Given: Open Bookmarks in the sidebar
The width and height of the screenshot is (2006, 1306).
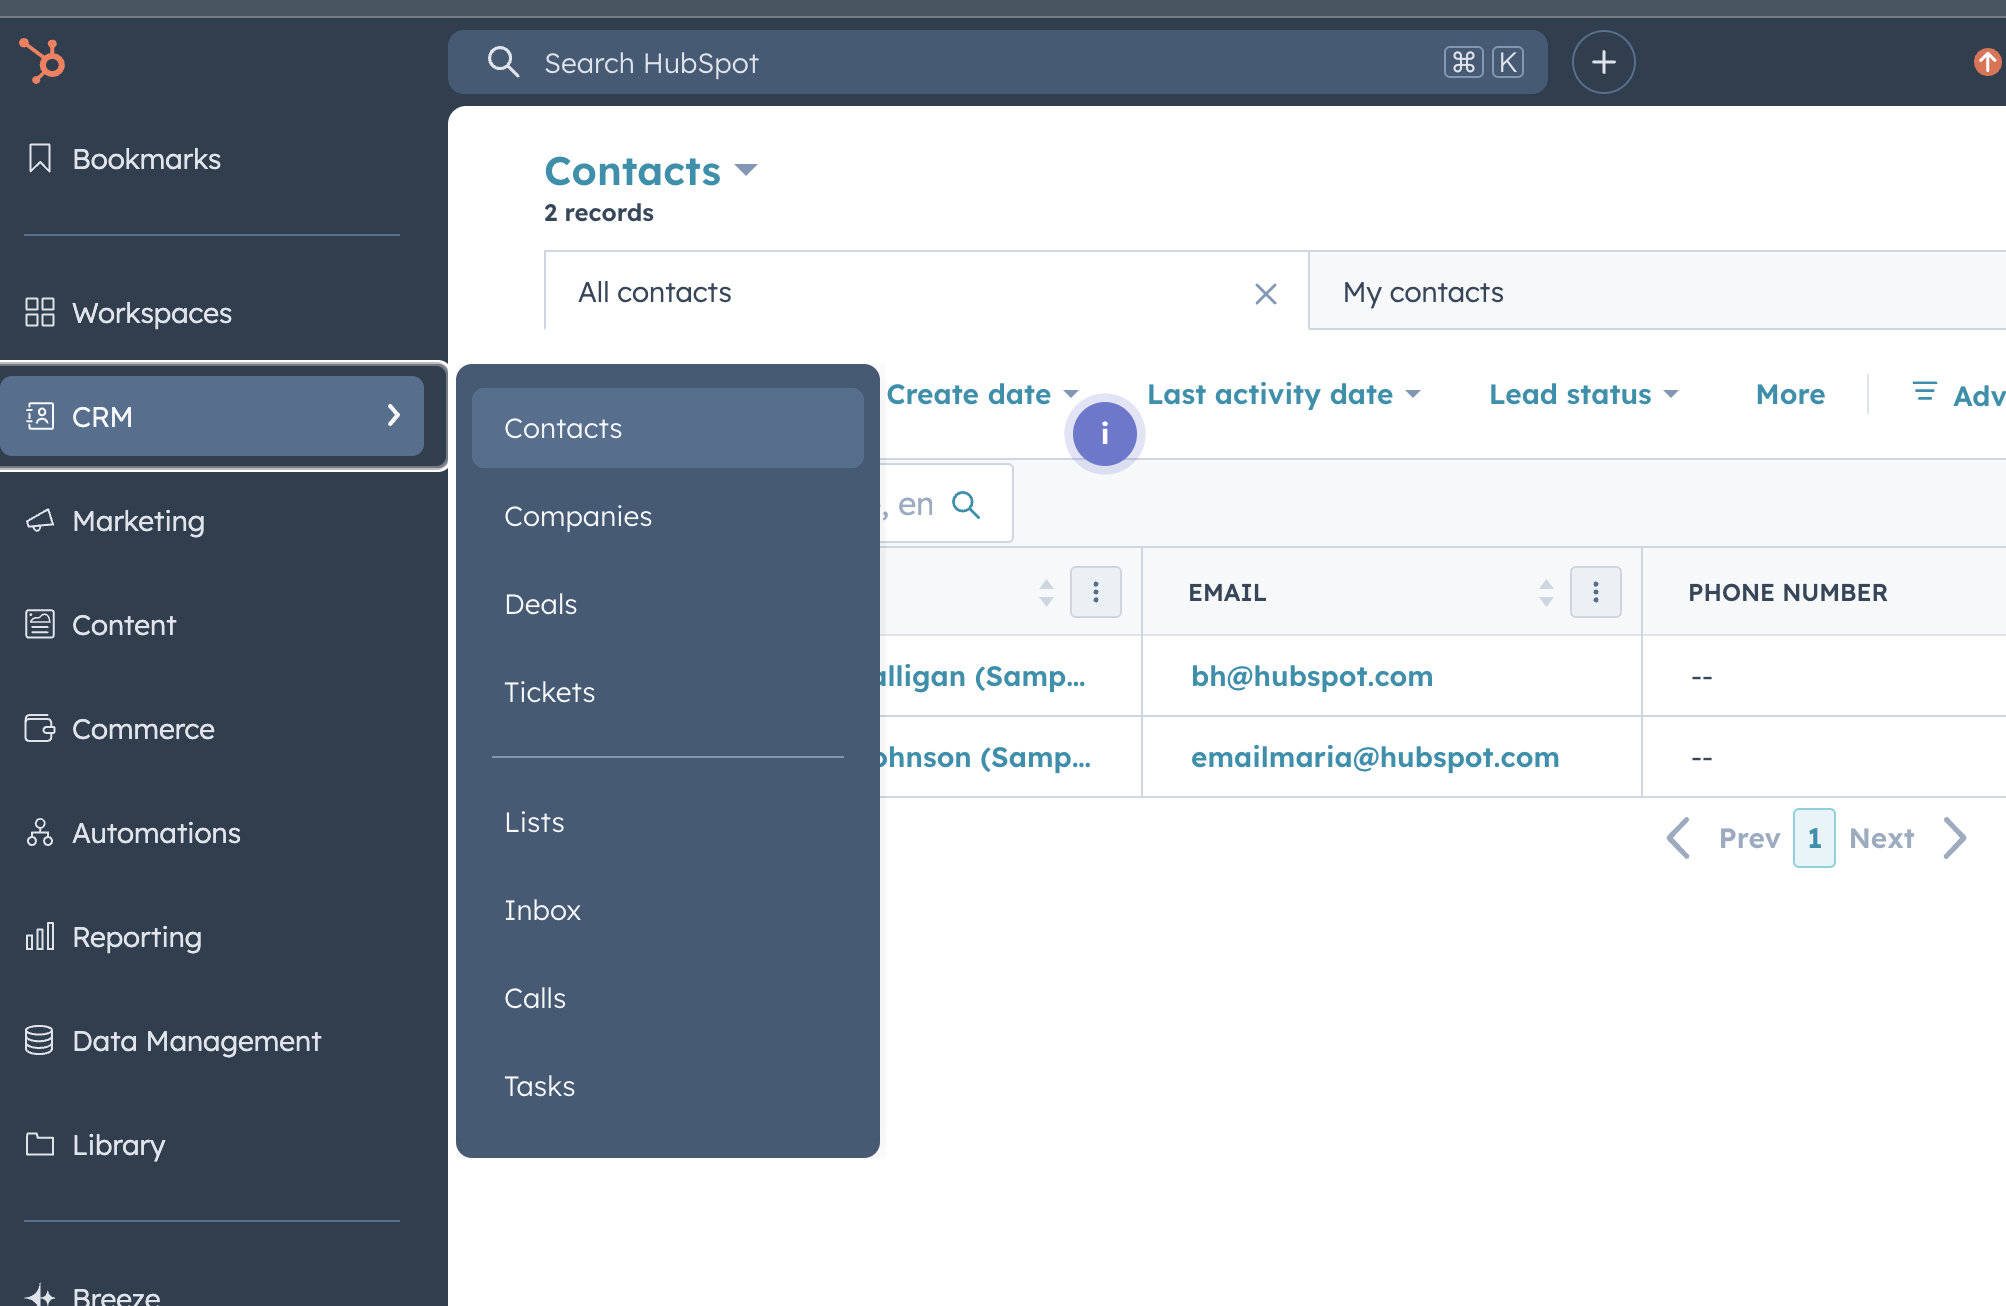Looking at the screenshot, I should pyautogui.click(x=122, y=159).
